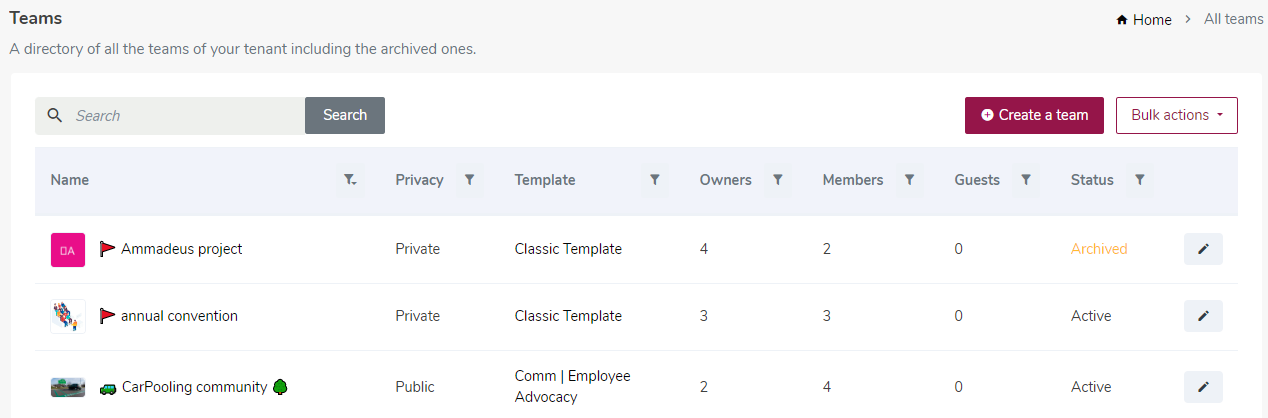
Task: Click the red flag beside Ammadeus project
Action: (108, 249)
